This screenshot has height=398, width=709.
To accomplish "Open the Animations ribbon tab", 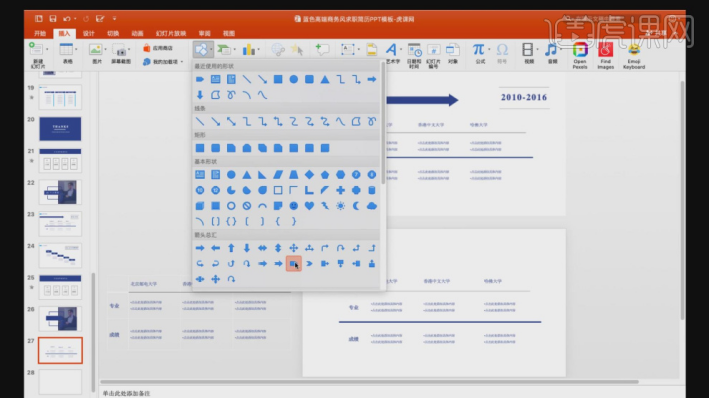I will 137,33.
